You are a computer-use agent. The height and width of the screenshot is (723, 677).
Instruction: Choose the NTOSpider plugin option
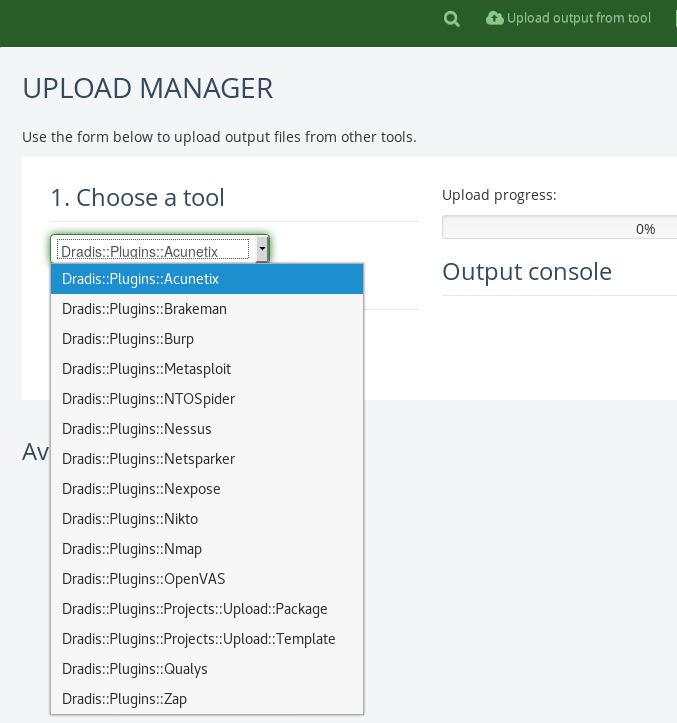pyautogui.click(x=207, y=399)
